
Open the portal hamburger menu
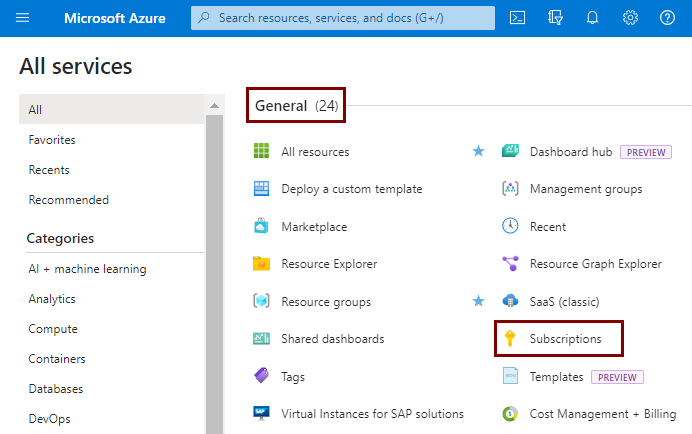23,18
